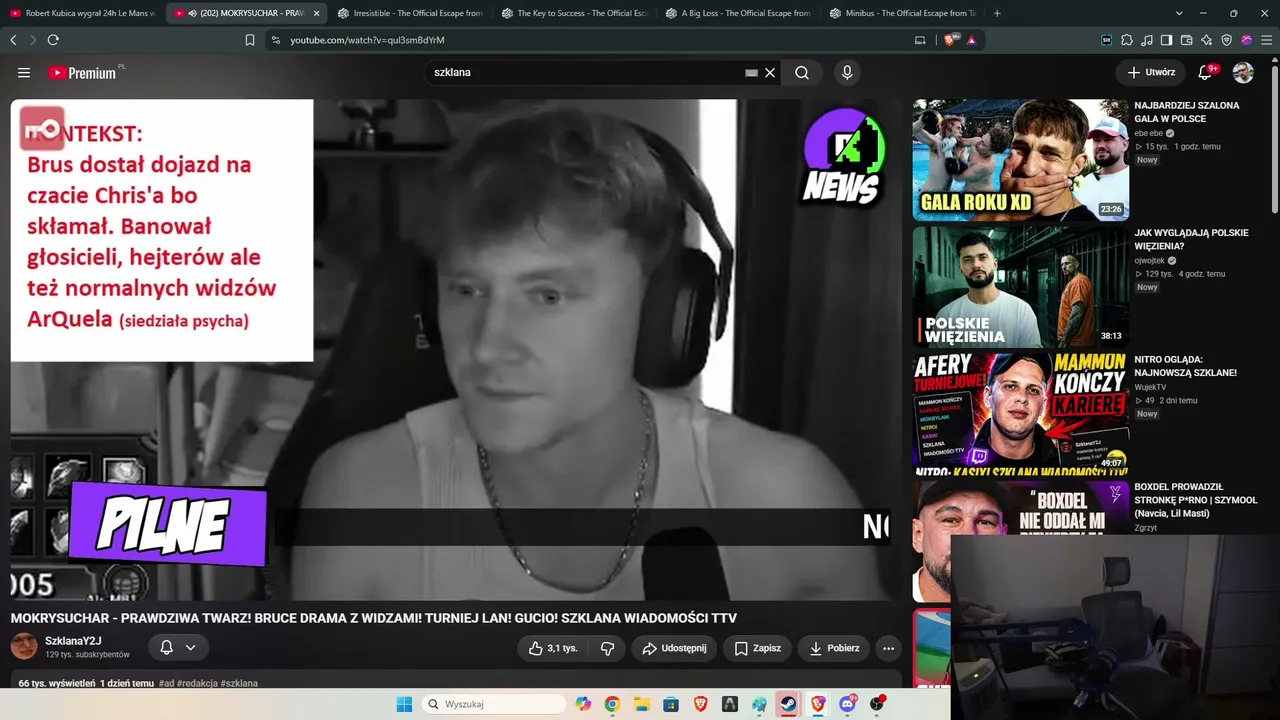The height and width of the screenshot is (720, 1280).
Task: Open Discord from the taskbar
Action: (x=848, y=704)
